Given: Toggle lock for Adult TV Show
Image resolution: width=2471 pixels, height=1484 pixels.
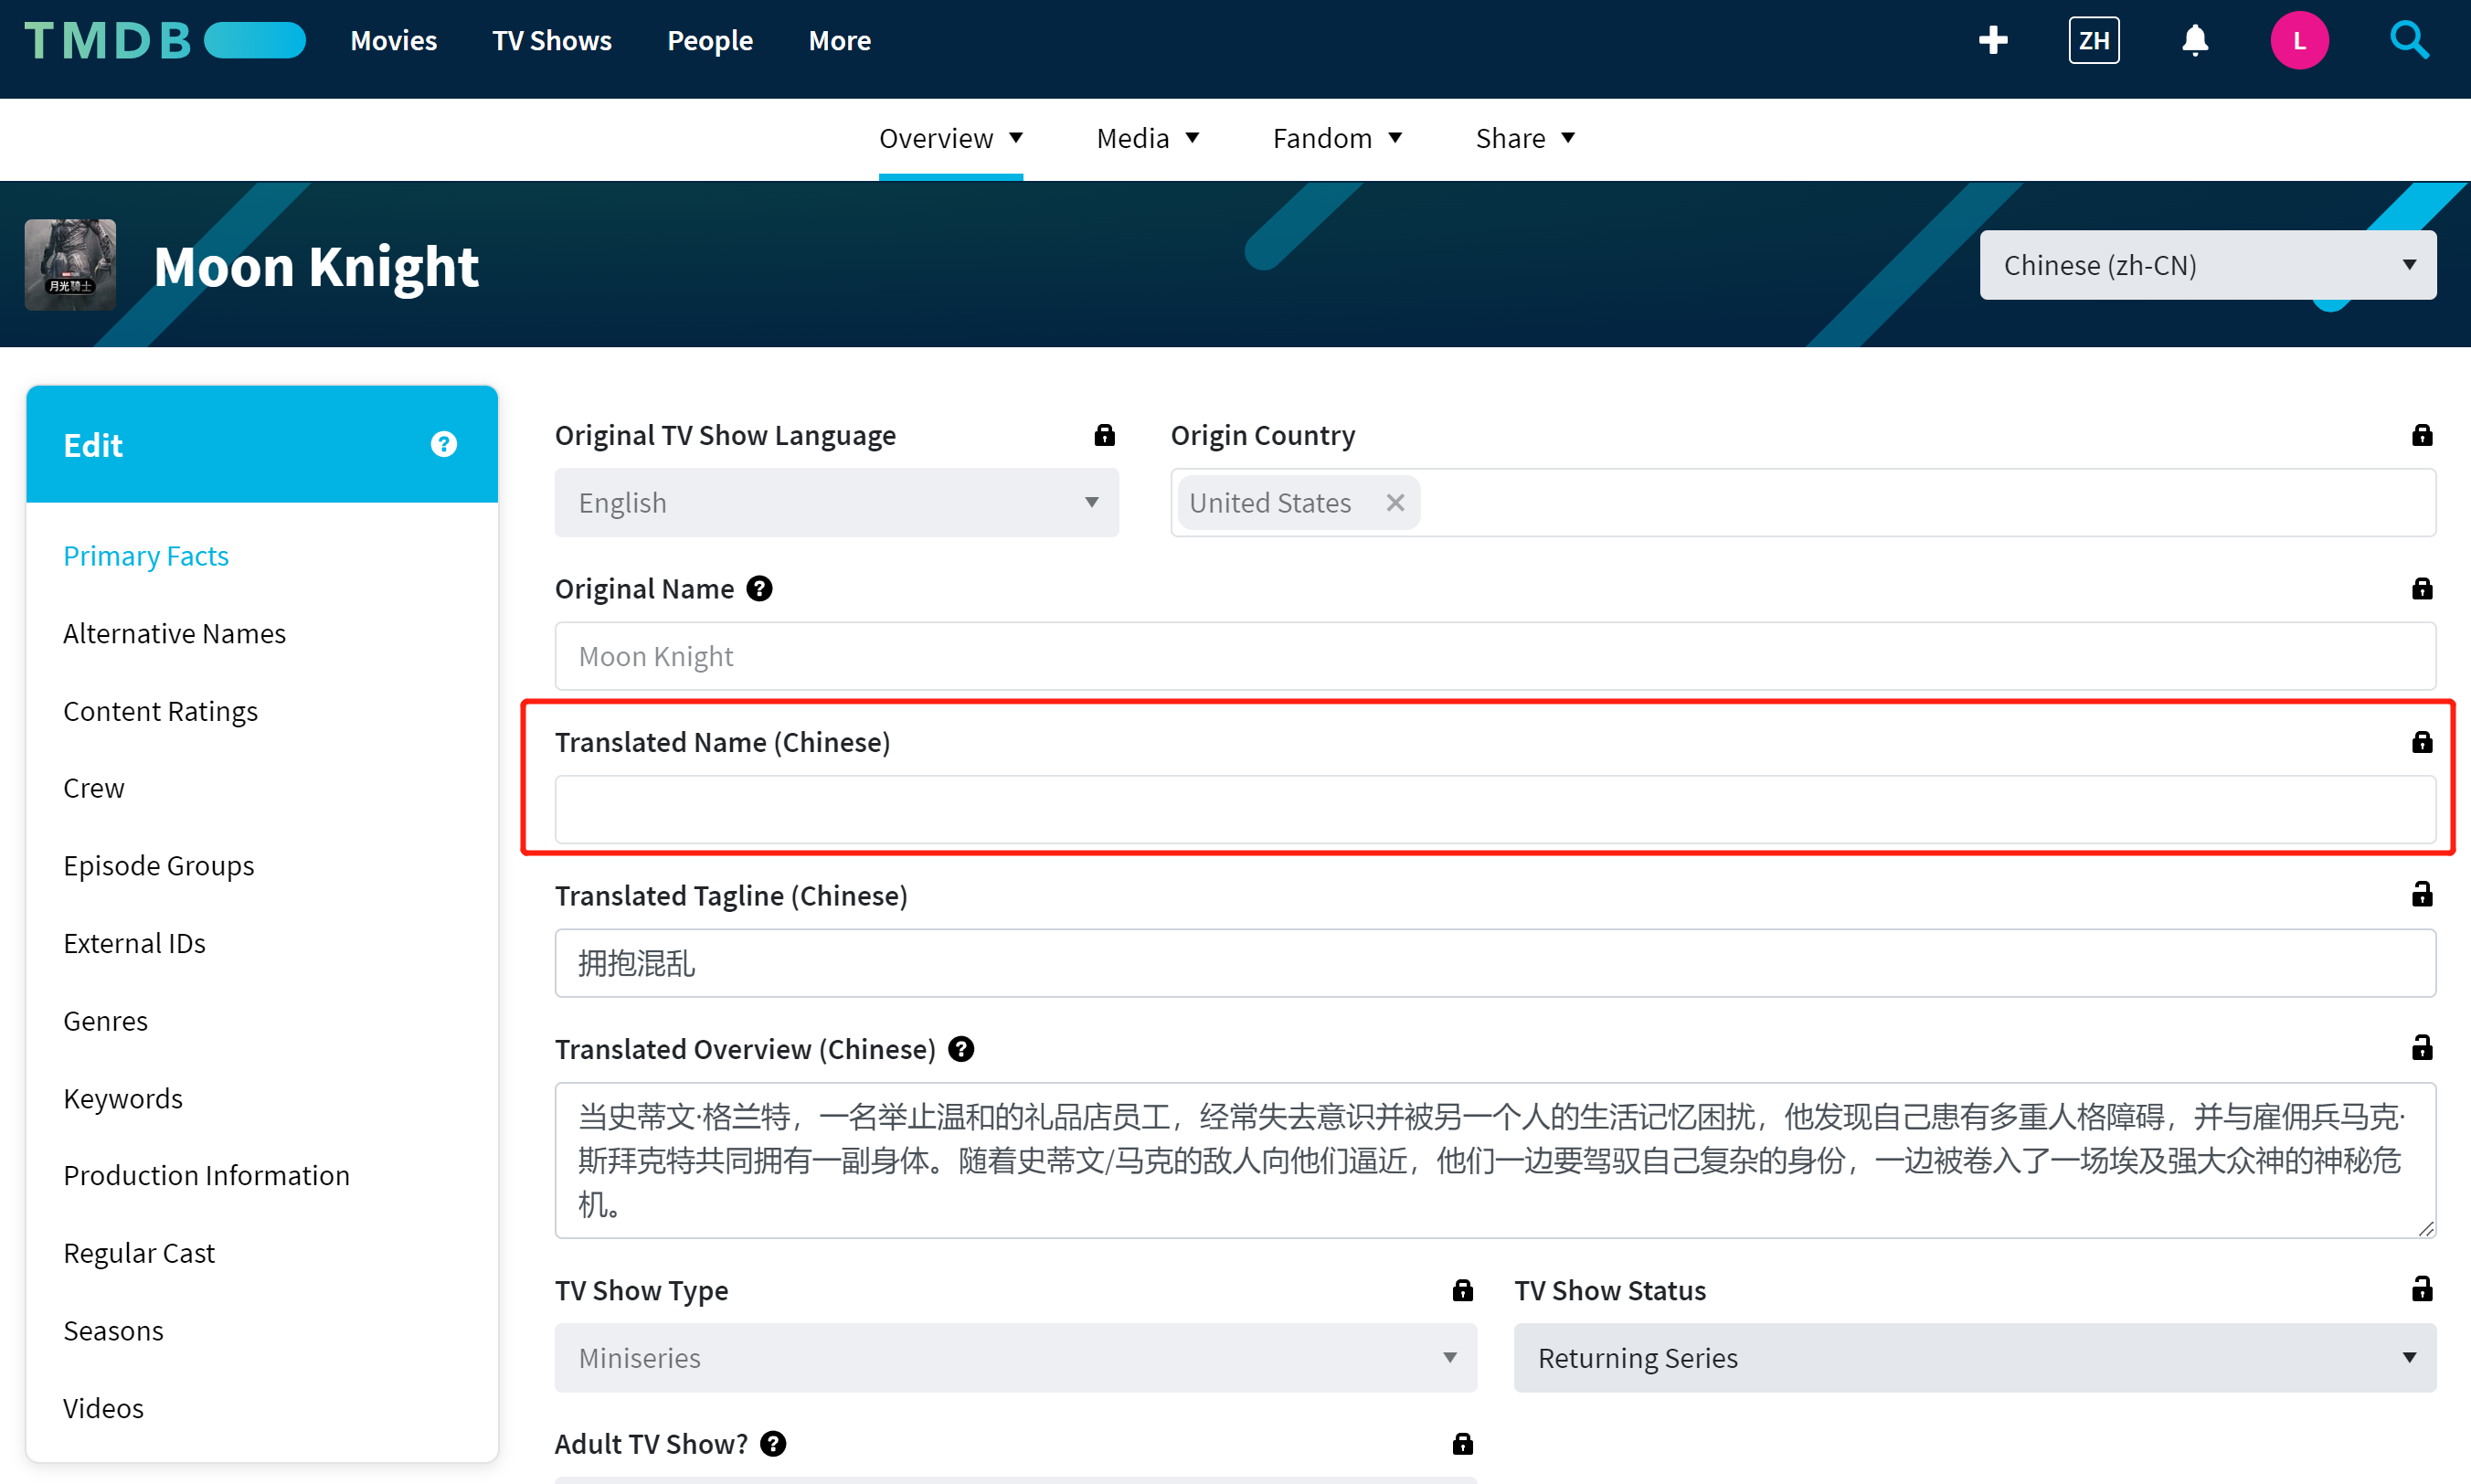Looking at the screenshot, I should 1462,1444.
